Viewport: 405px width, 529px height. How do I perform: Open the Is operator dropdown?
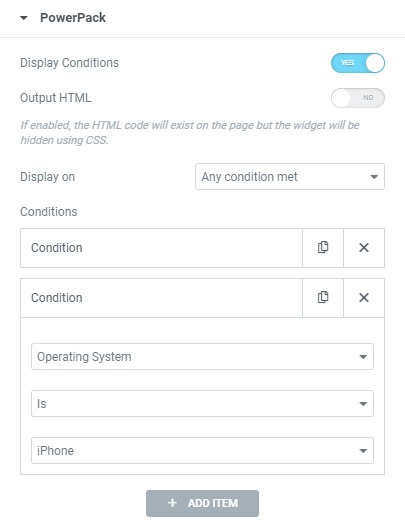point(202,403)
